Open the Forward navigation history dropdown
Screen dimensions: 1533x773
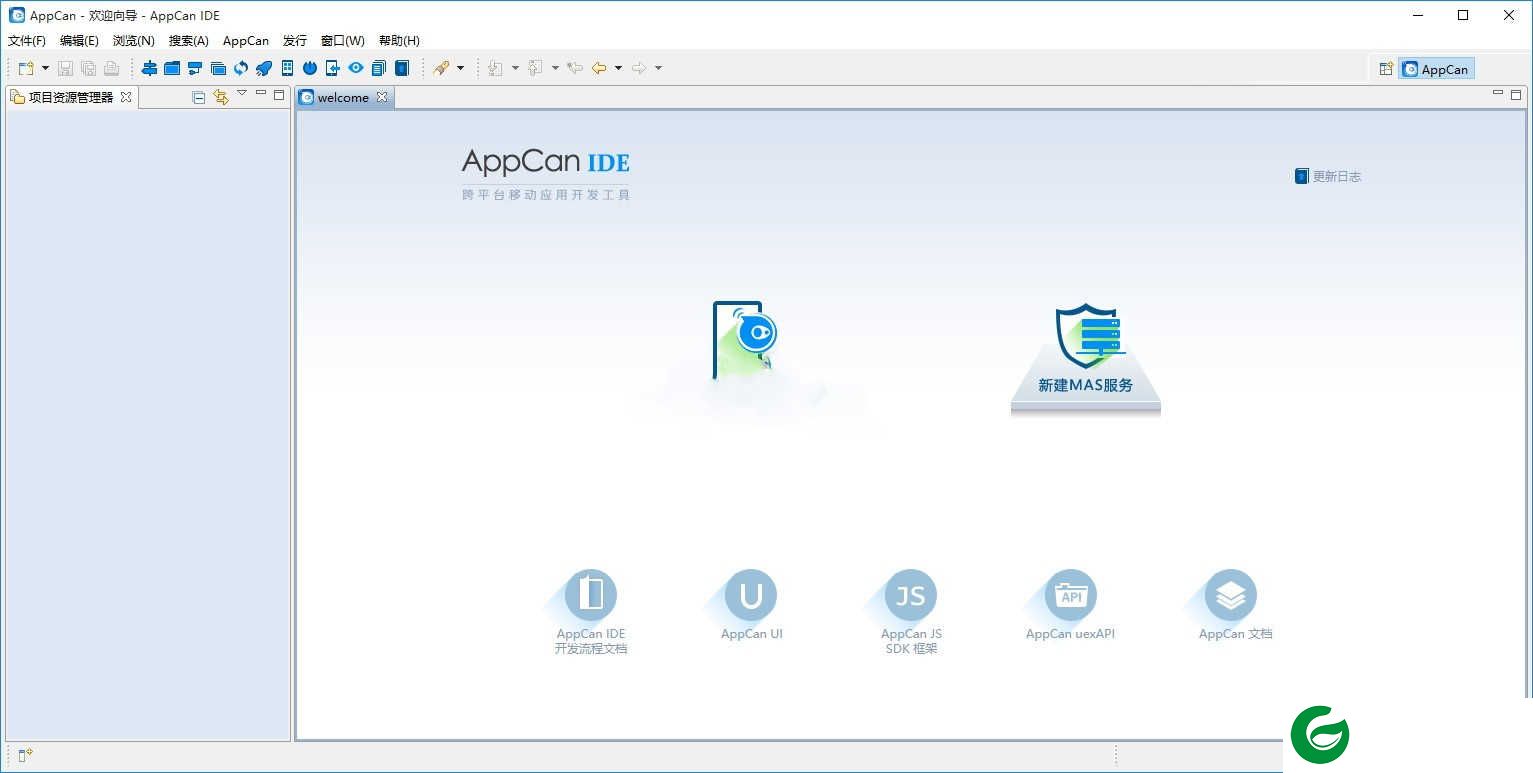[x=658, y=68]
